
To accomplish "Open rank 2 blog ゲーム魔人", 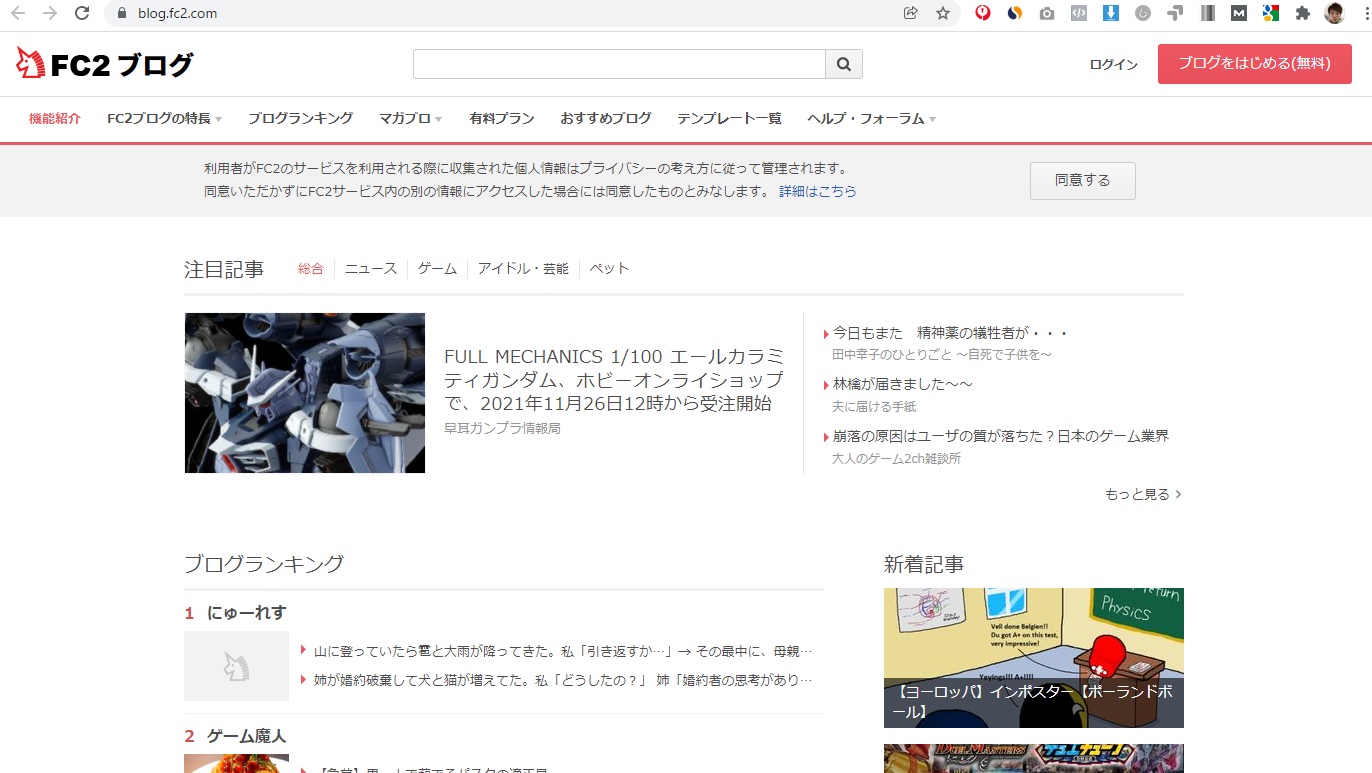I will click(246, 736).
